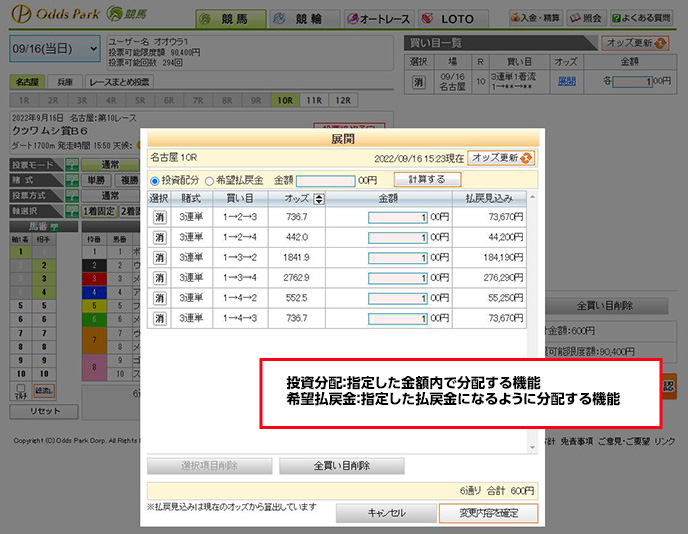The height and width of the screenshot is (534, 688).
Task: Toggle the マルチ checkbox
Action: pos(21,388)
